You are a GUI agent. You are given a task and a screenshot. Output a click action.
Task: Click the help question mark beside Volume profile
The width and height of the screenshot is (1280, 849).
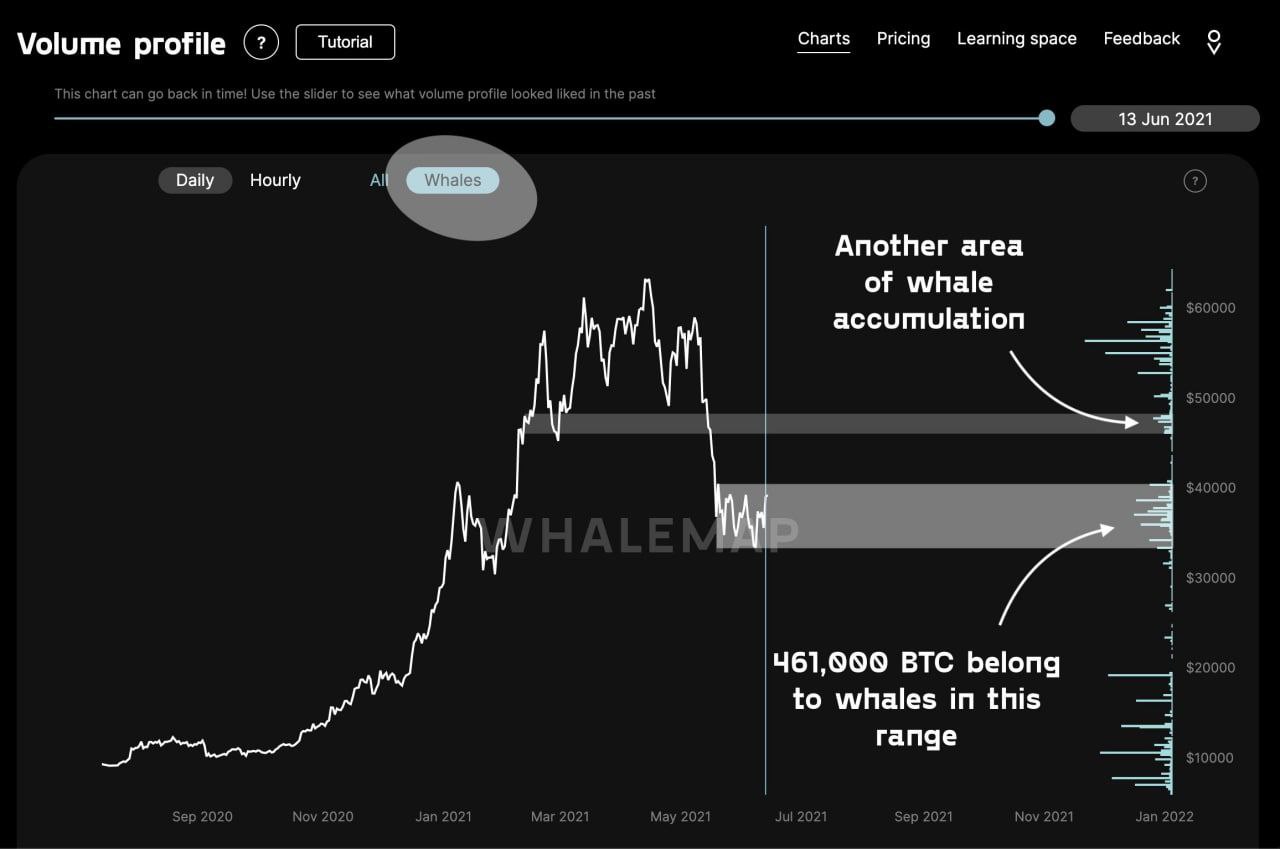[x=261, y=43]
